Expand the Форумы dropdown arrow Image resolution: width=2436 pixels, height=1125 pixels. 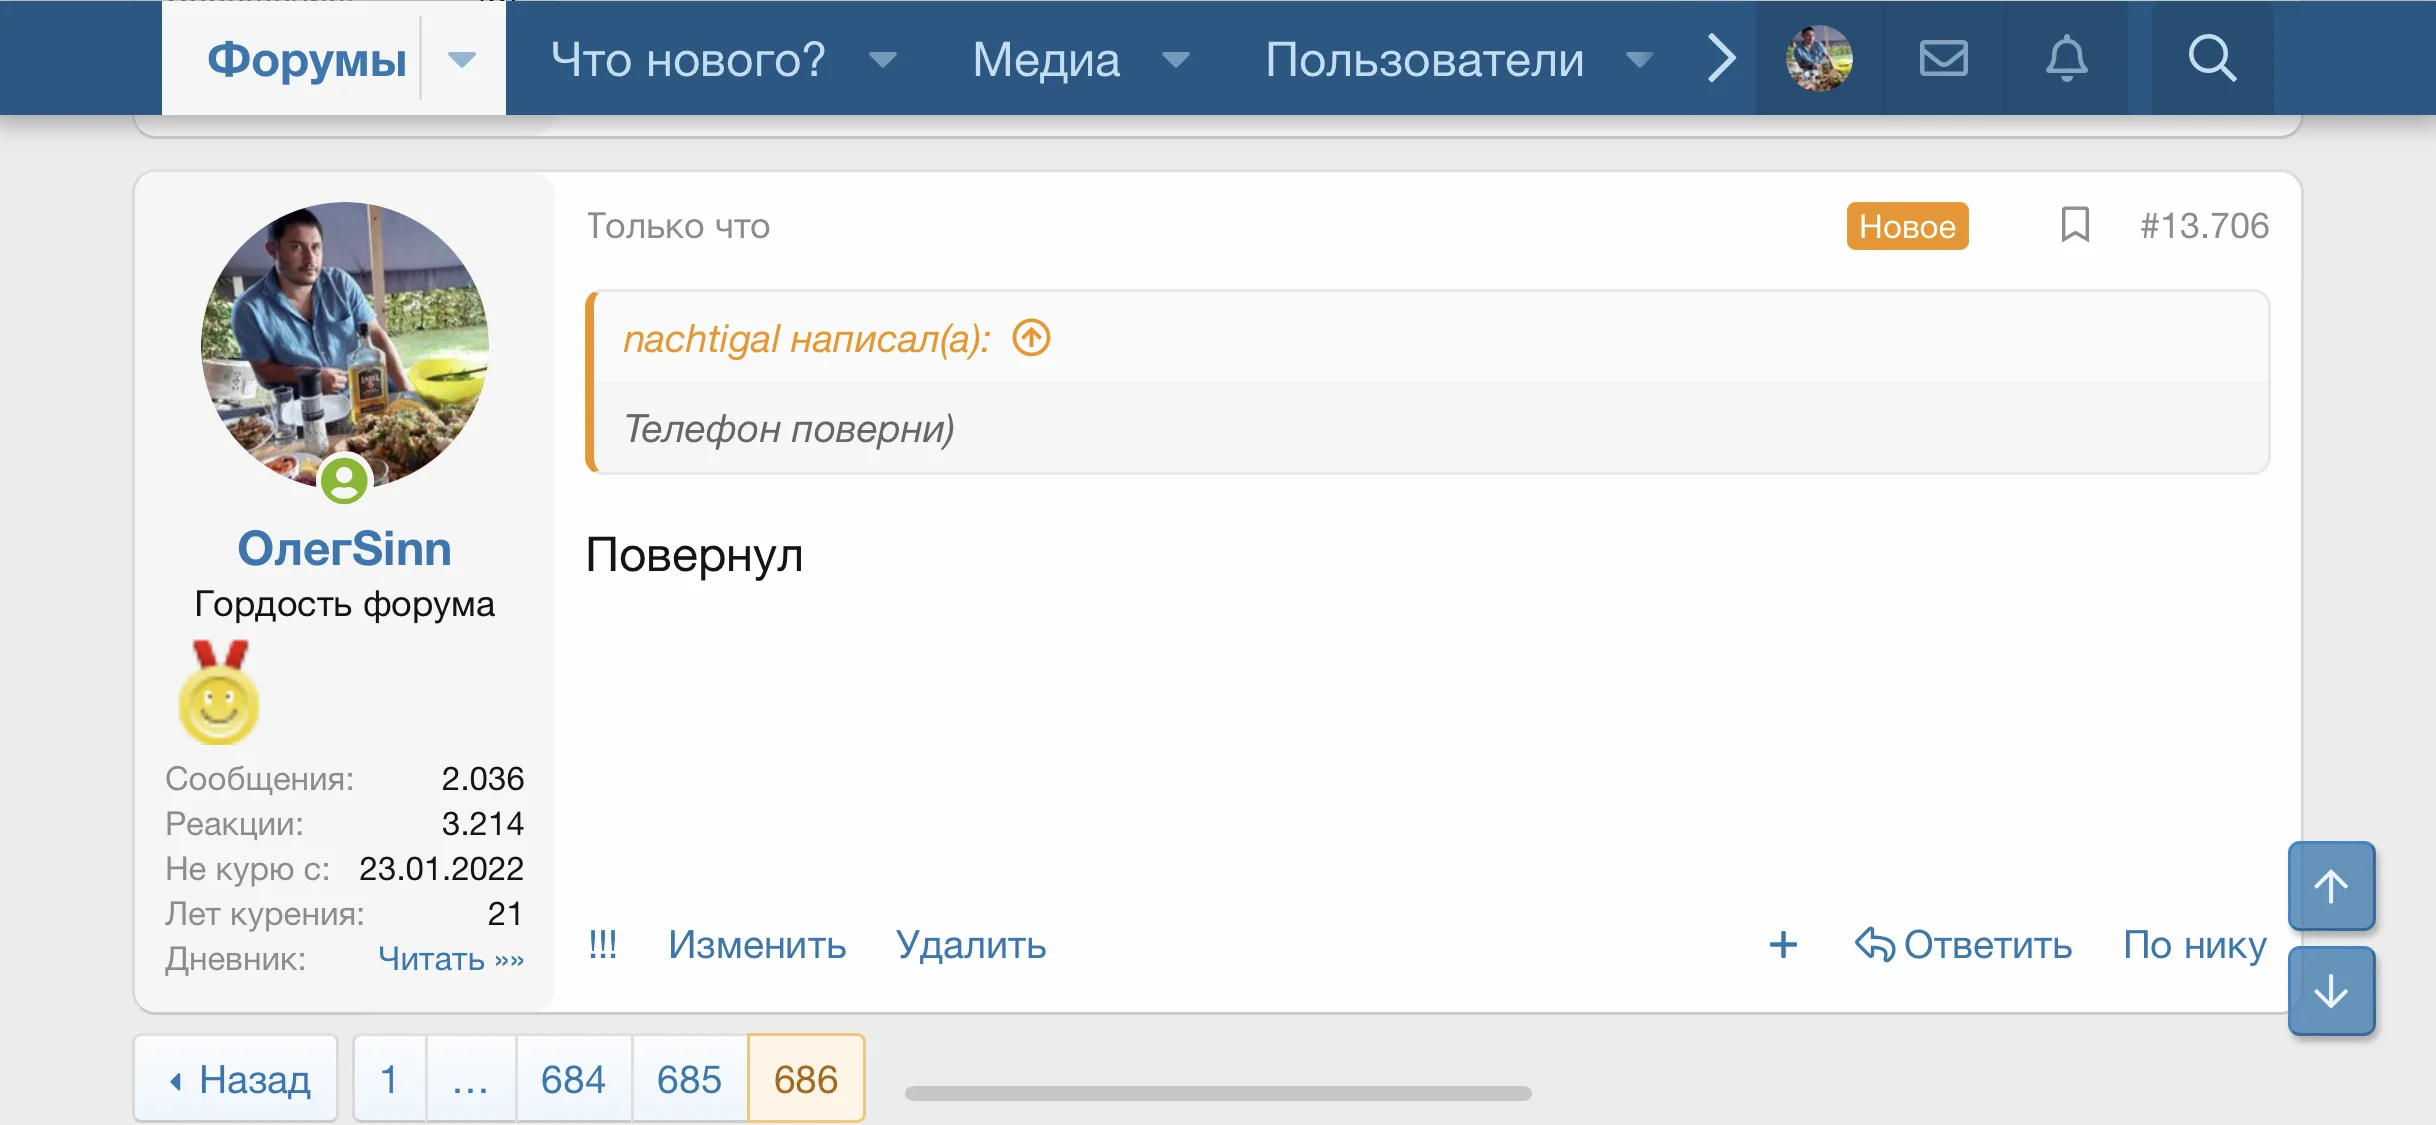tap(463, 60)
